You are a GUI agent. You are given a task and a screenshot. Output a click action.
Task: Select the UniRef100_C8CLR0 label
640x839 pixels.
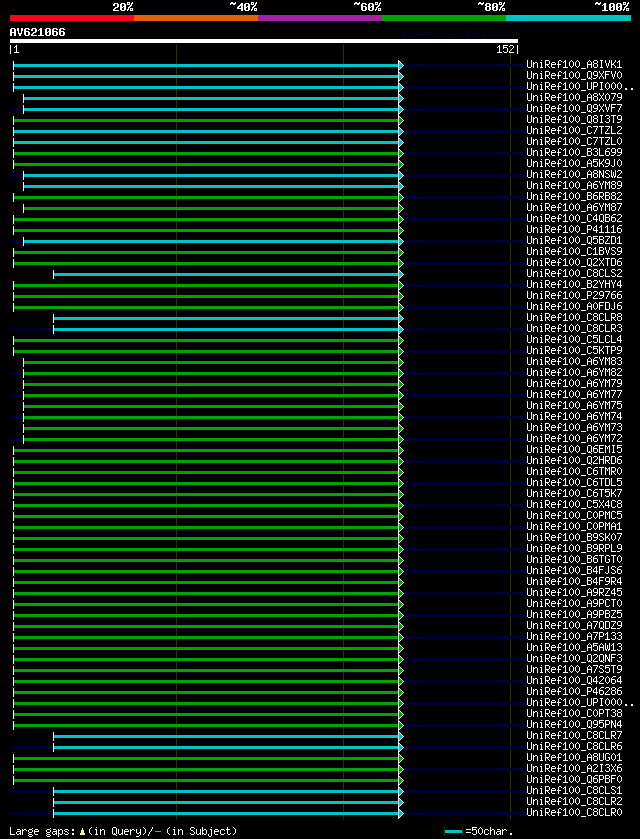[575, 813]
